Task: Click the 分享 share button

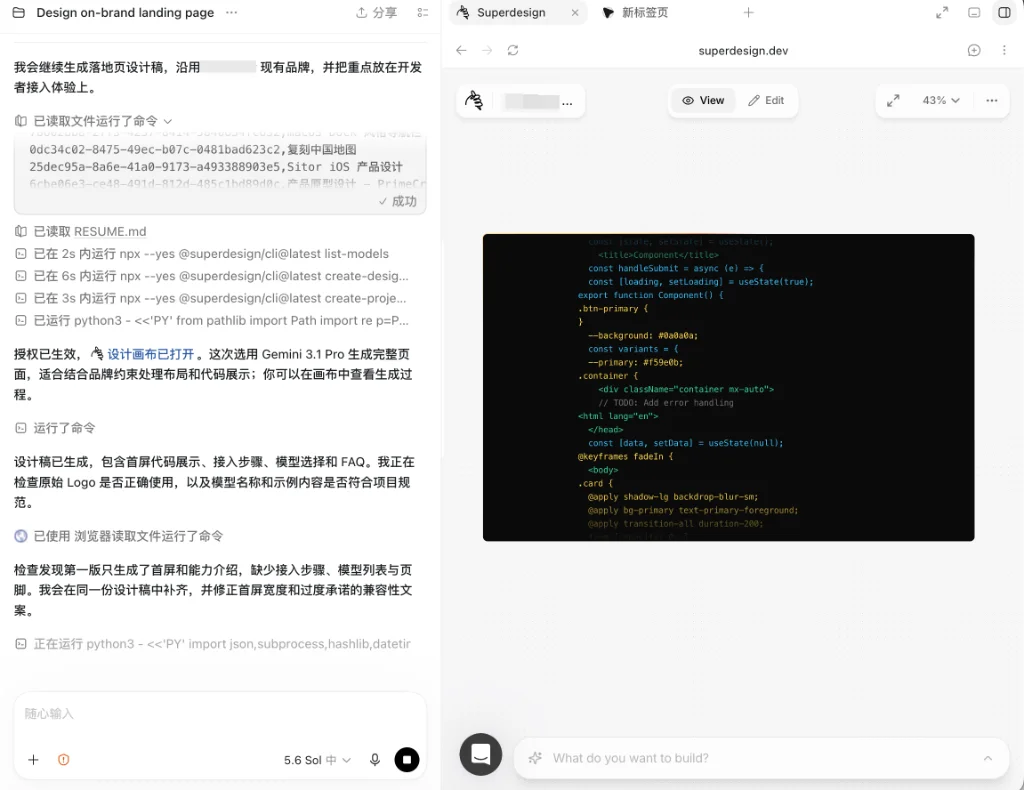Action: [377, 12]
